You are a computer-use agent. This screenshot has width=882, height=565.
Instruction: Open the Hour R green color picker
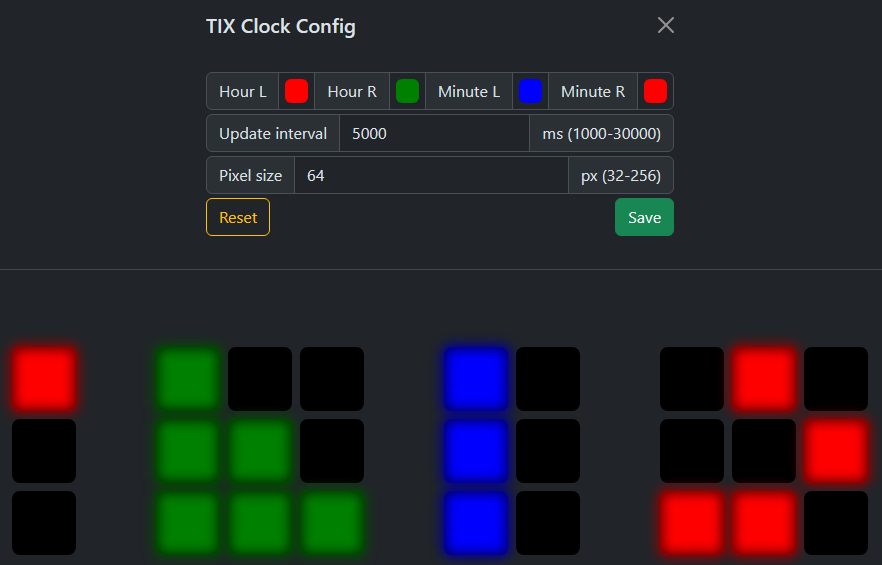click(407, 92)
